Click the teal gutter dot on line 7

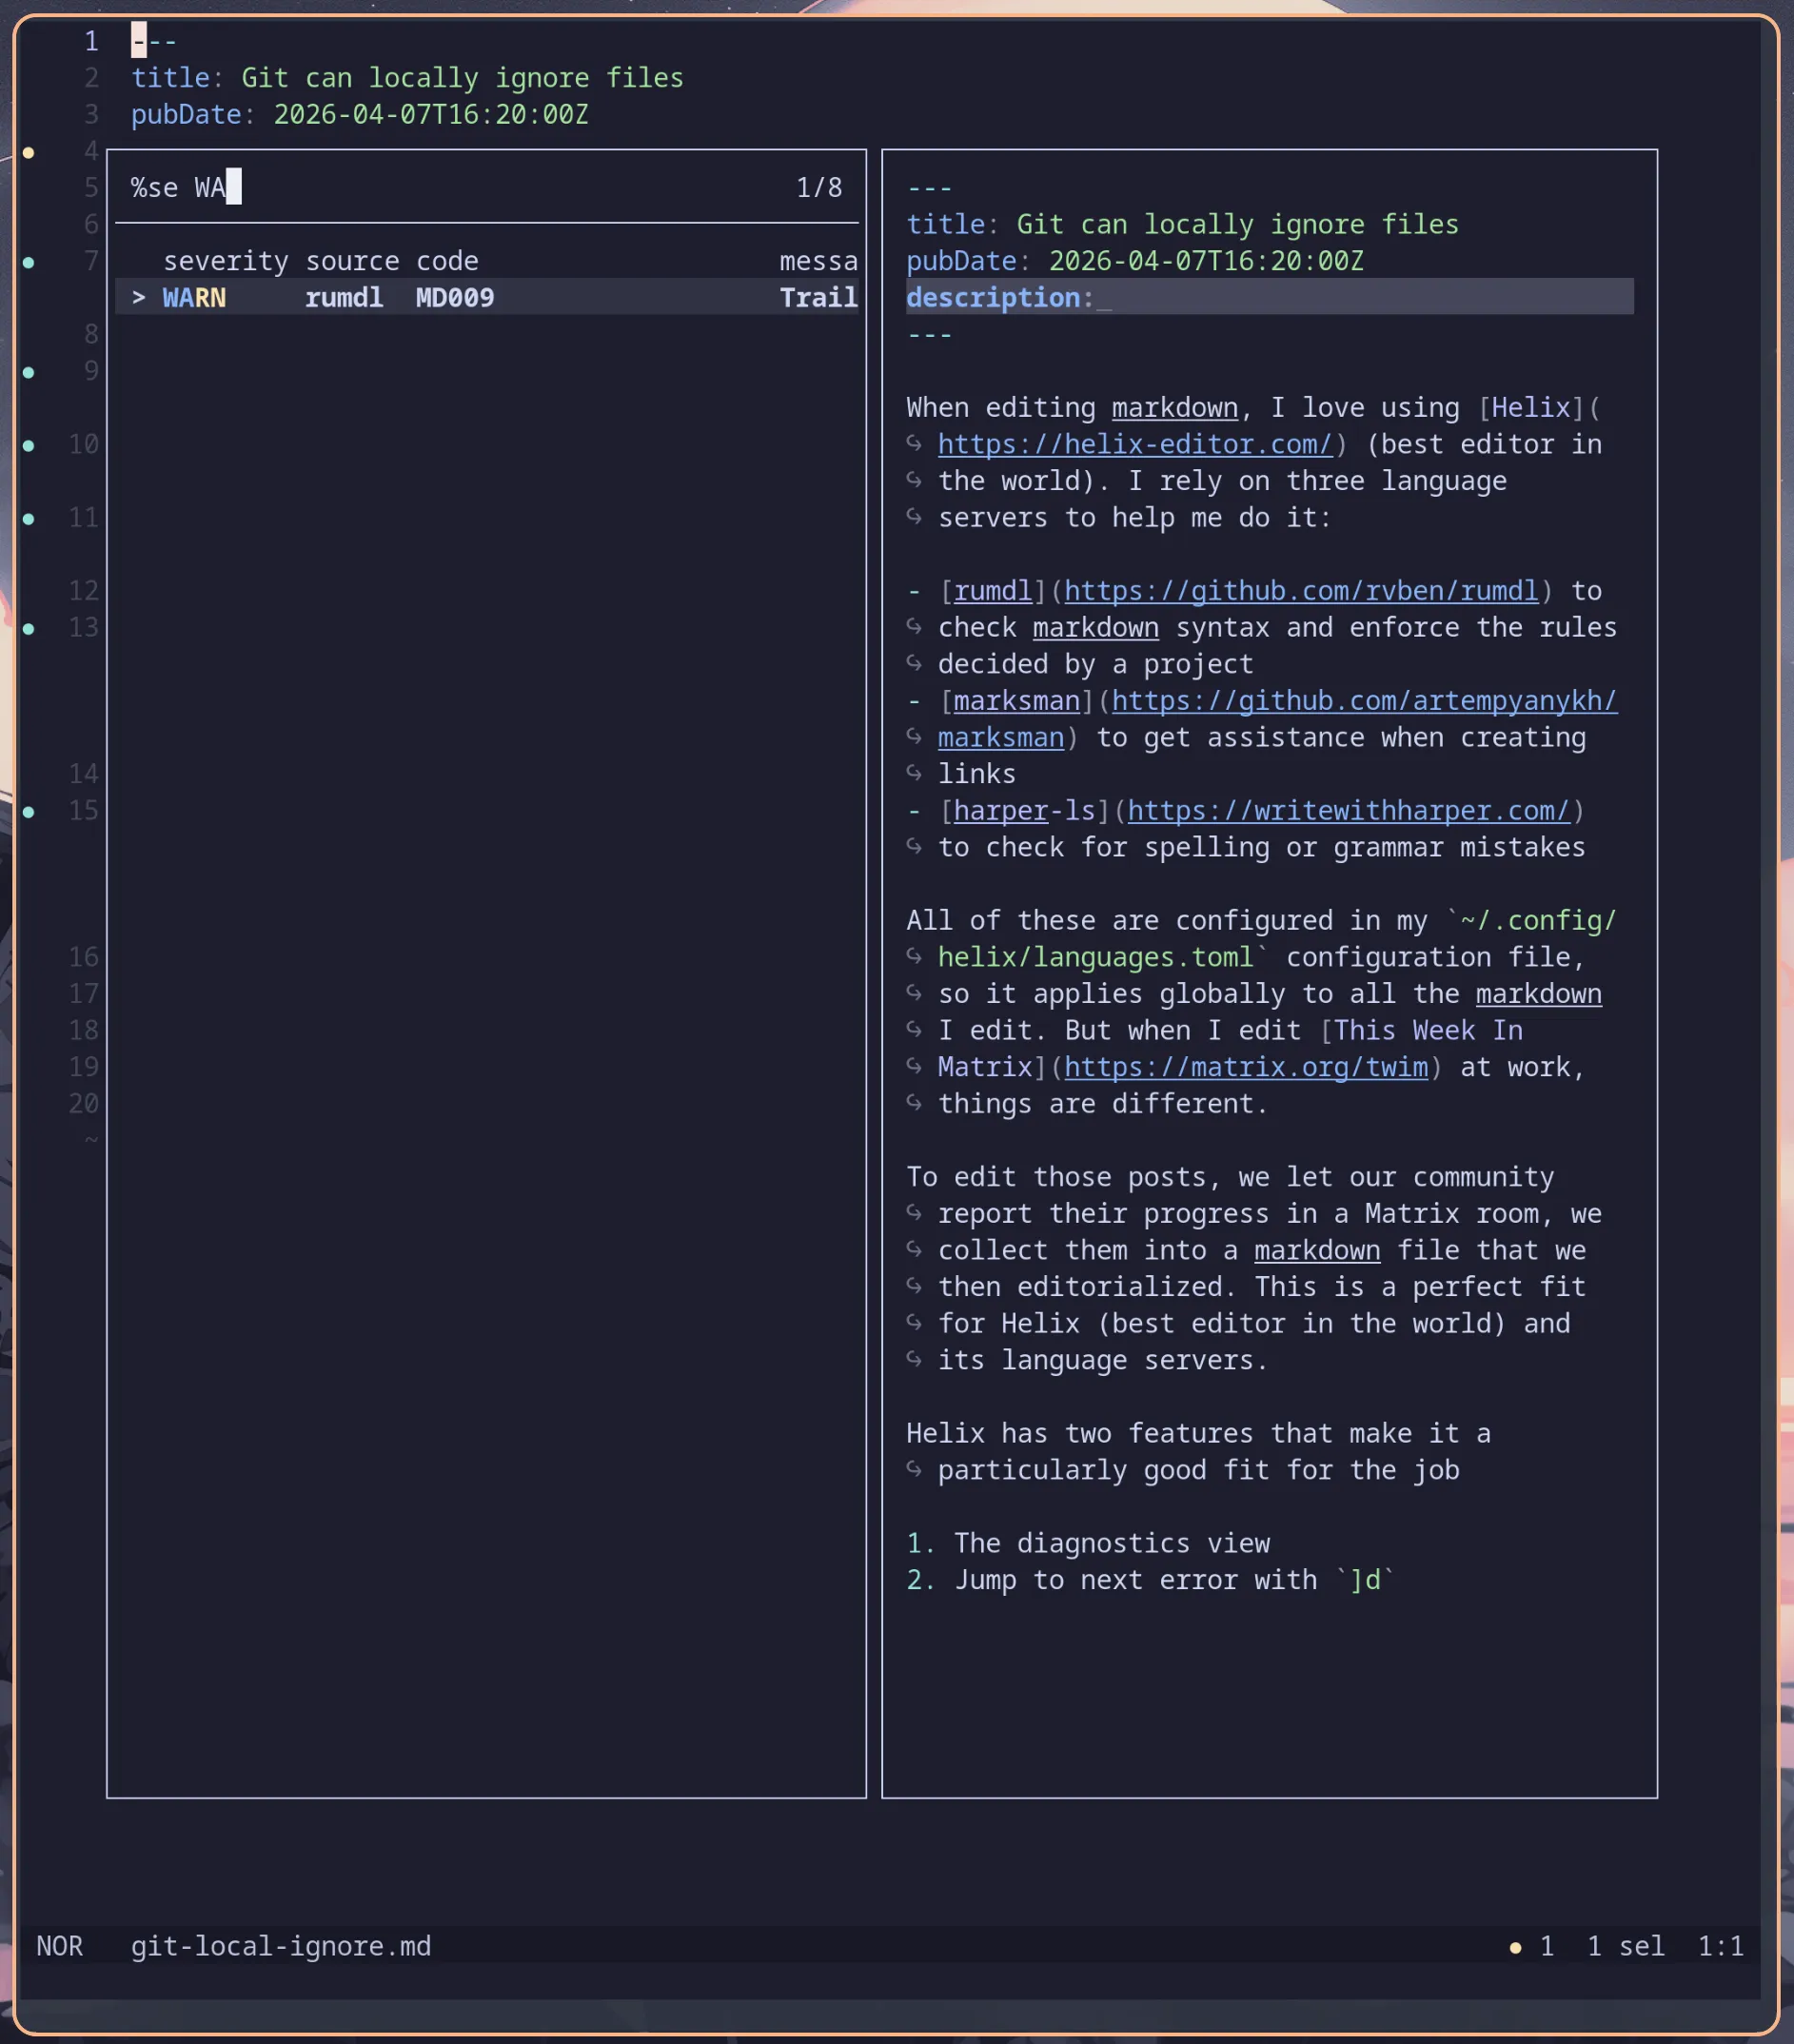(29, 263)
